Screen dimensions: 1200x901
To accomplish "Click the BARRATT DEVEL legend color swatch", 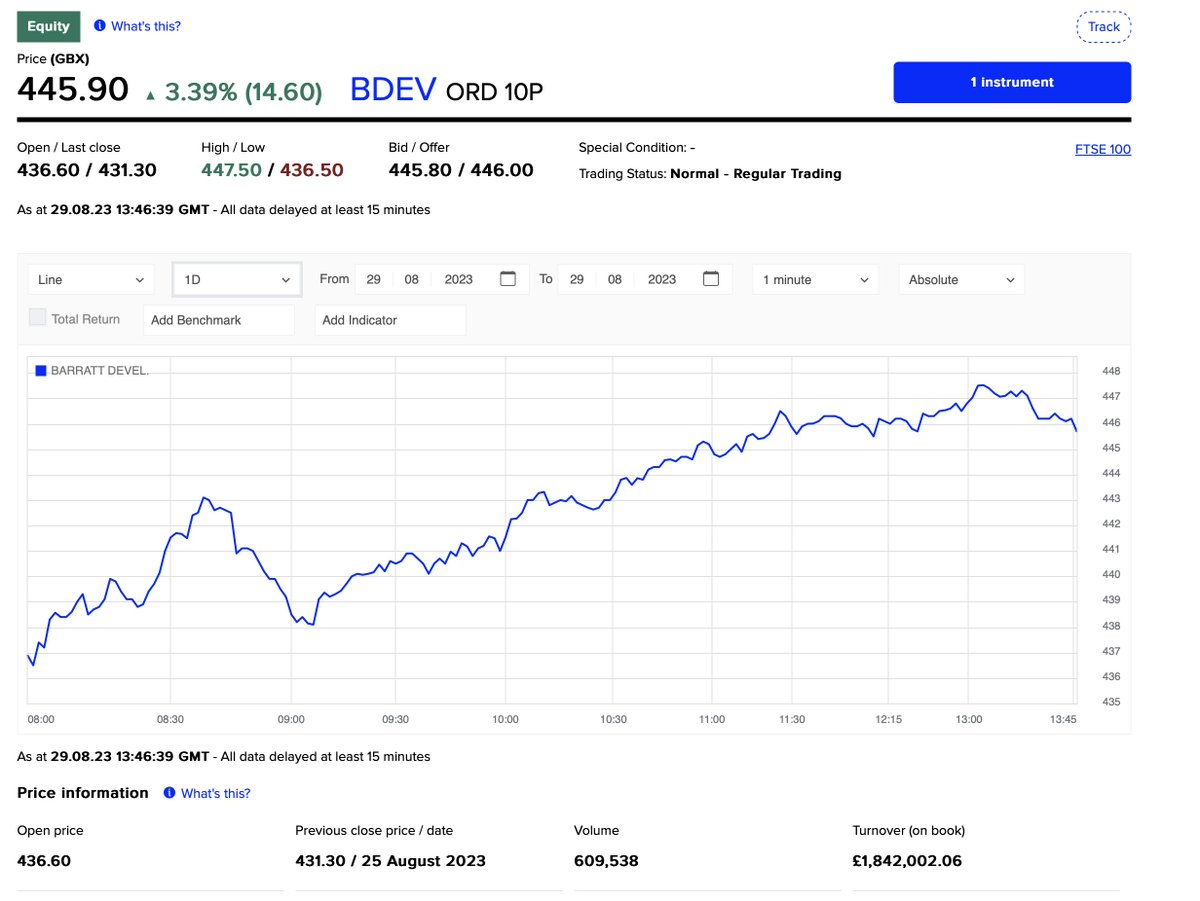I will pyautogui.click(x=39, y=370).
